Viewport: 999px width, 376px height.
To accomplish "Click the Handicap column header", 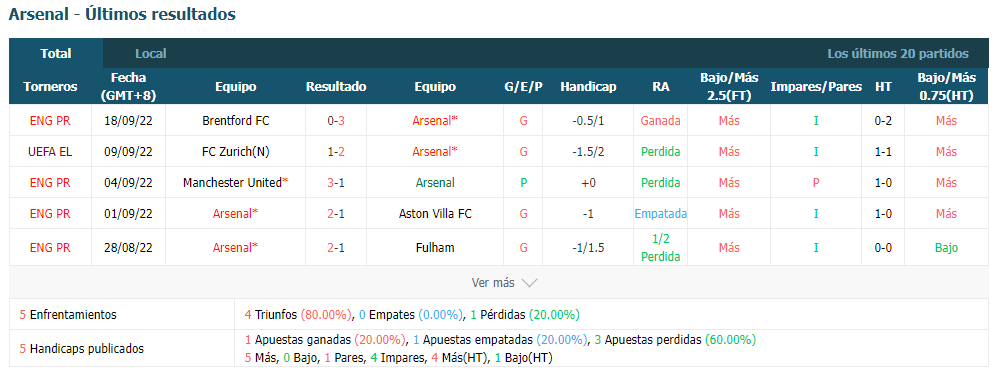I will [x=588, y=87].
